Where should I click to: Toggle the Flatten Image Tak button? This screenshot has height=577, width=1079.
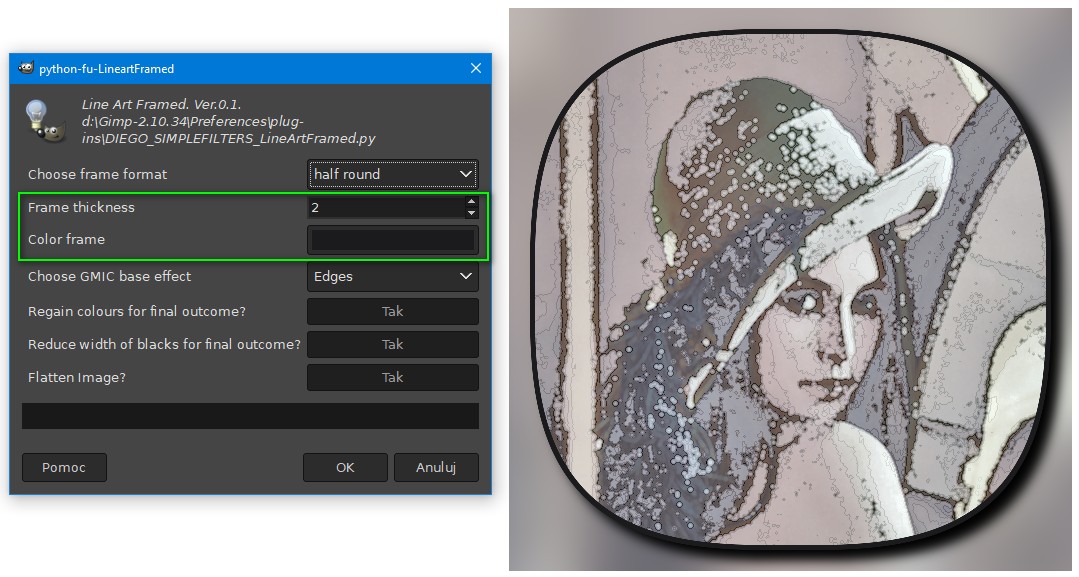point(392,377)
